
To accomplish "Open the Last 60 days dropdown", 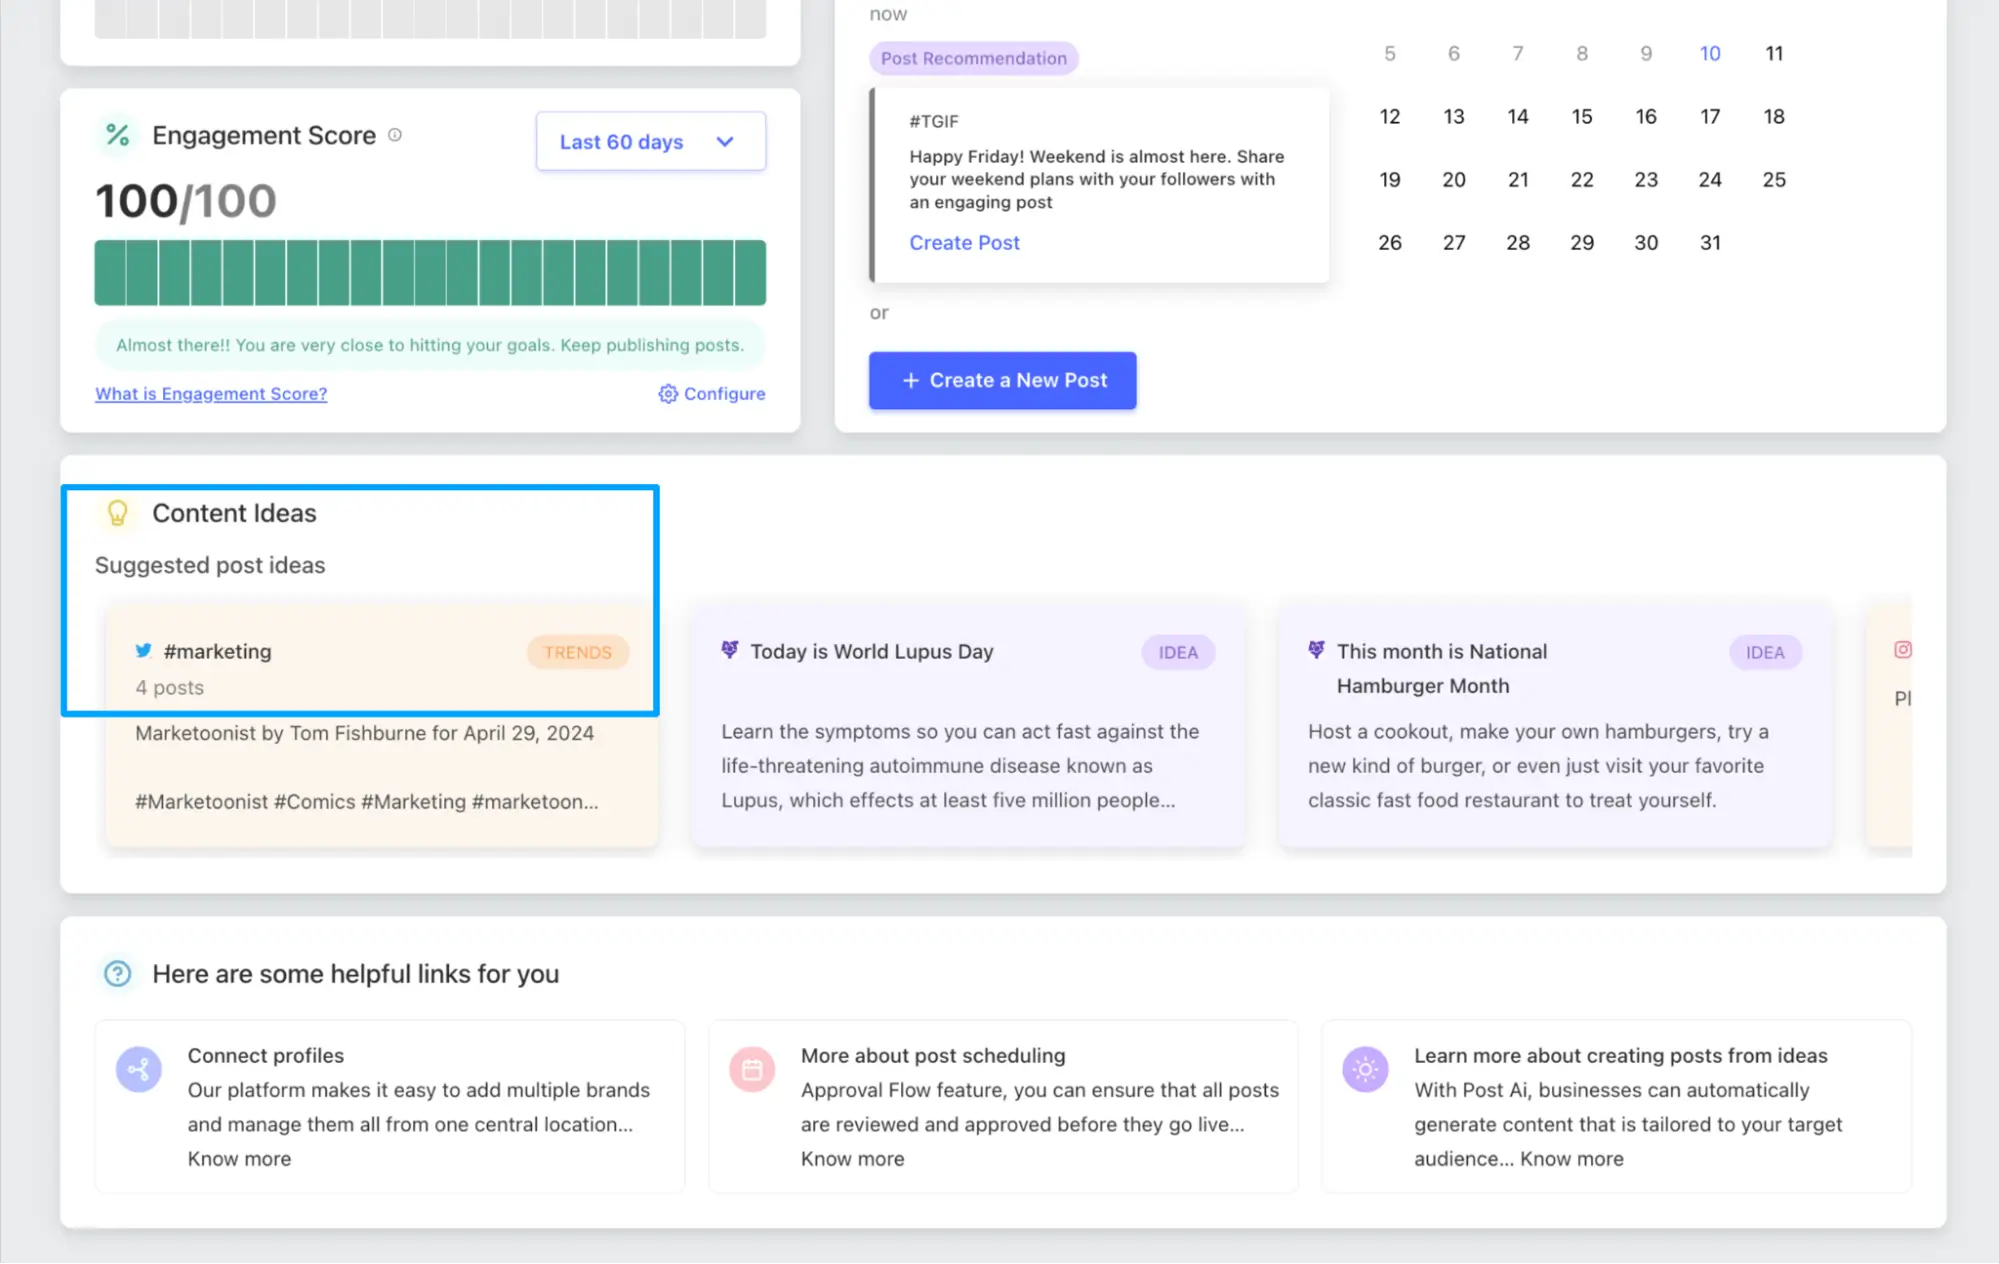I will (x=650, y=142).
